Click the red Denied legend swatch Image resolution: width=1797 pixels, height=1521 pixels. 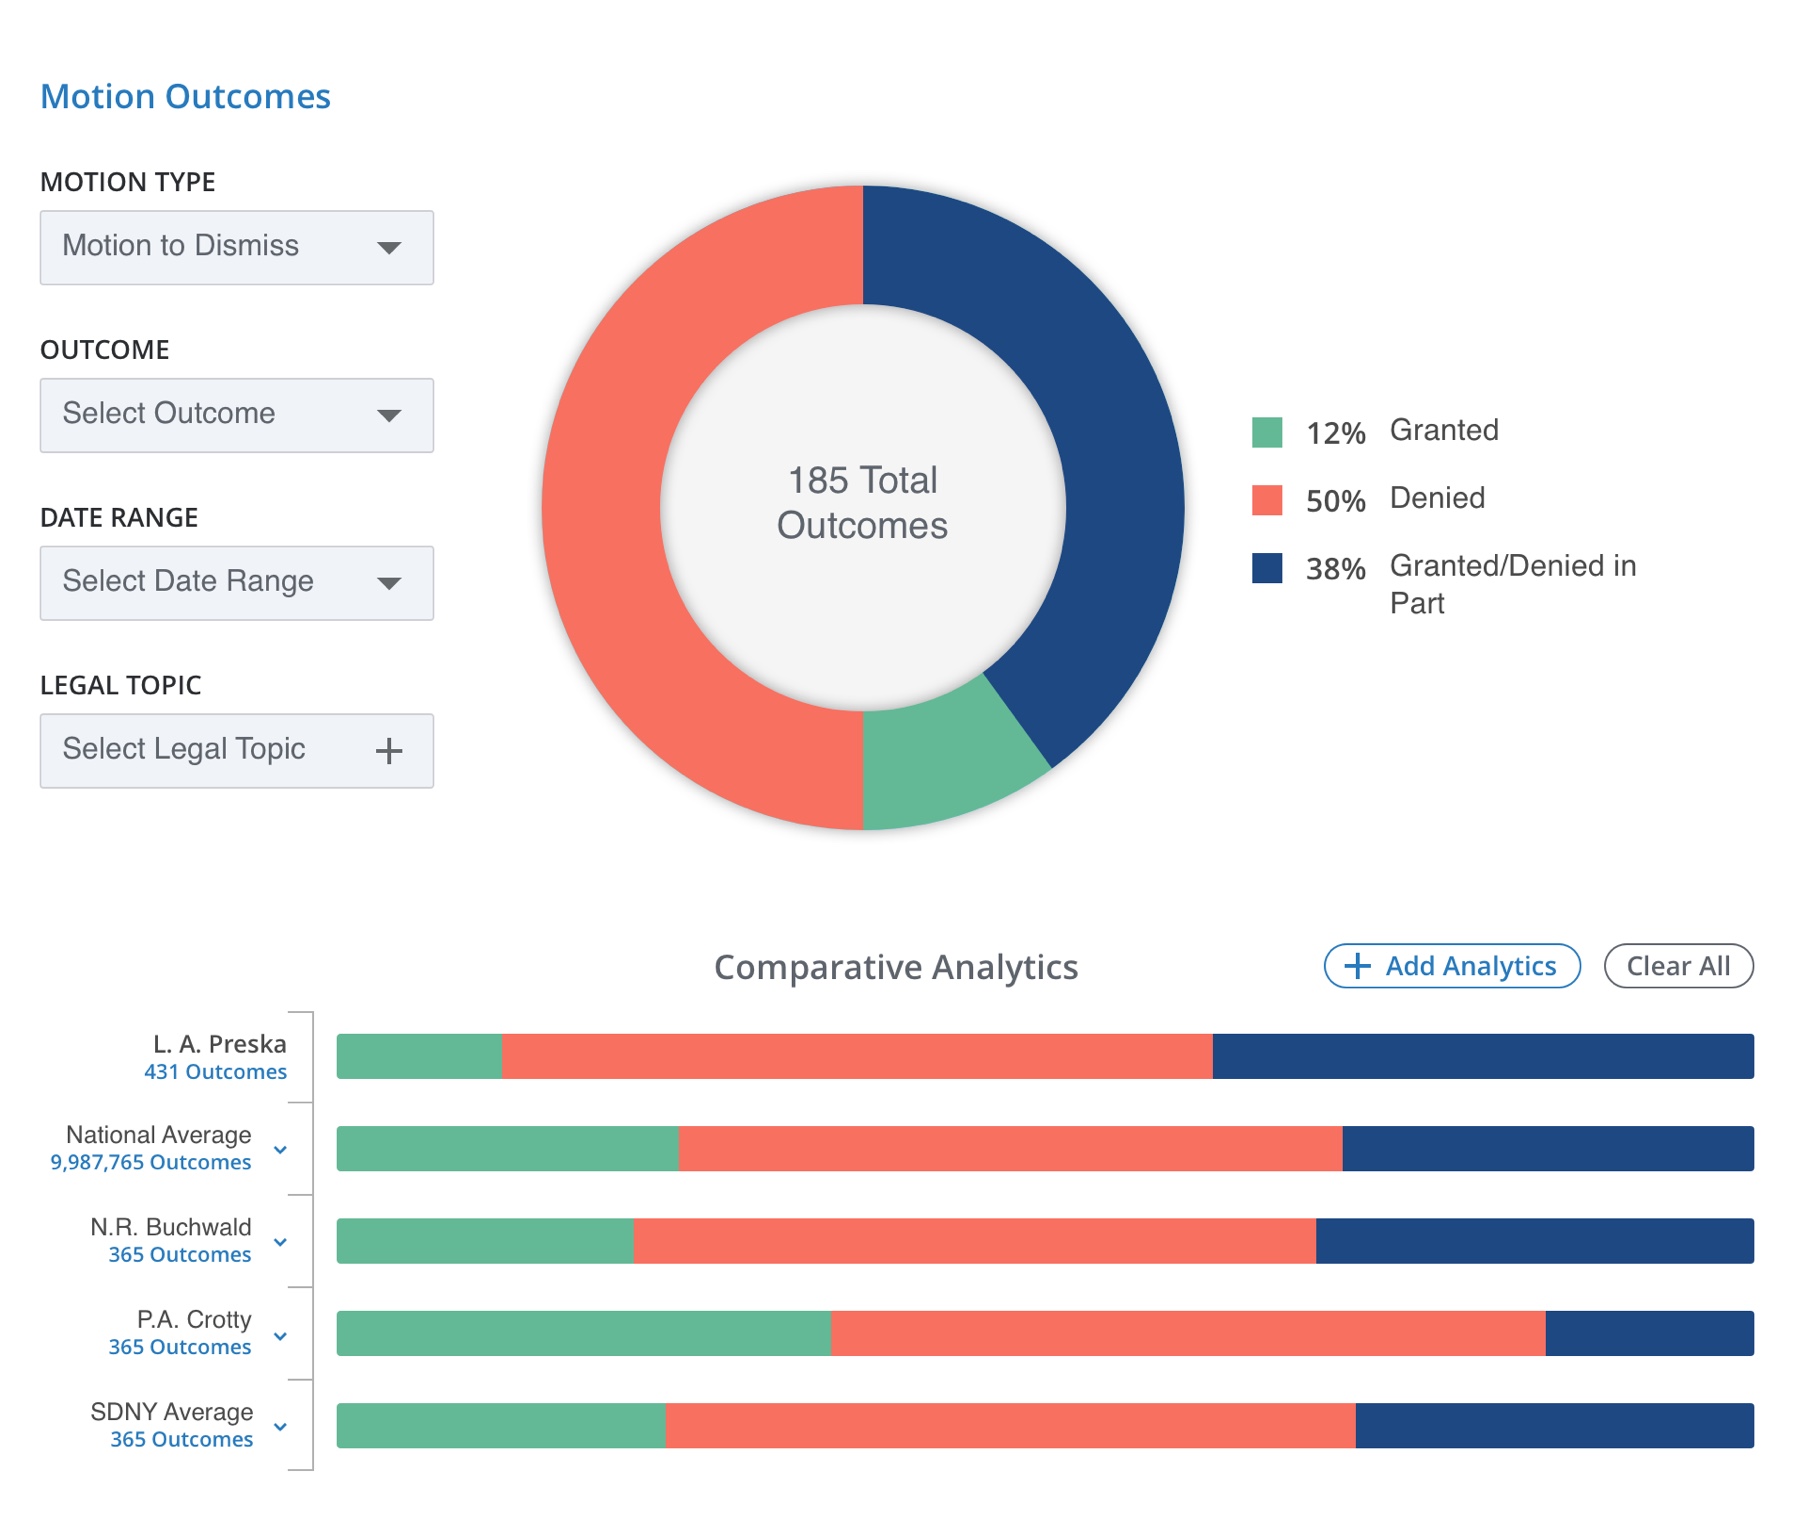(x=1267, y=500)
